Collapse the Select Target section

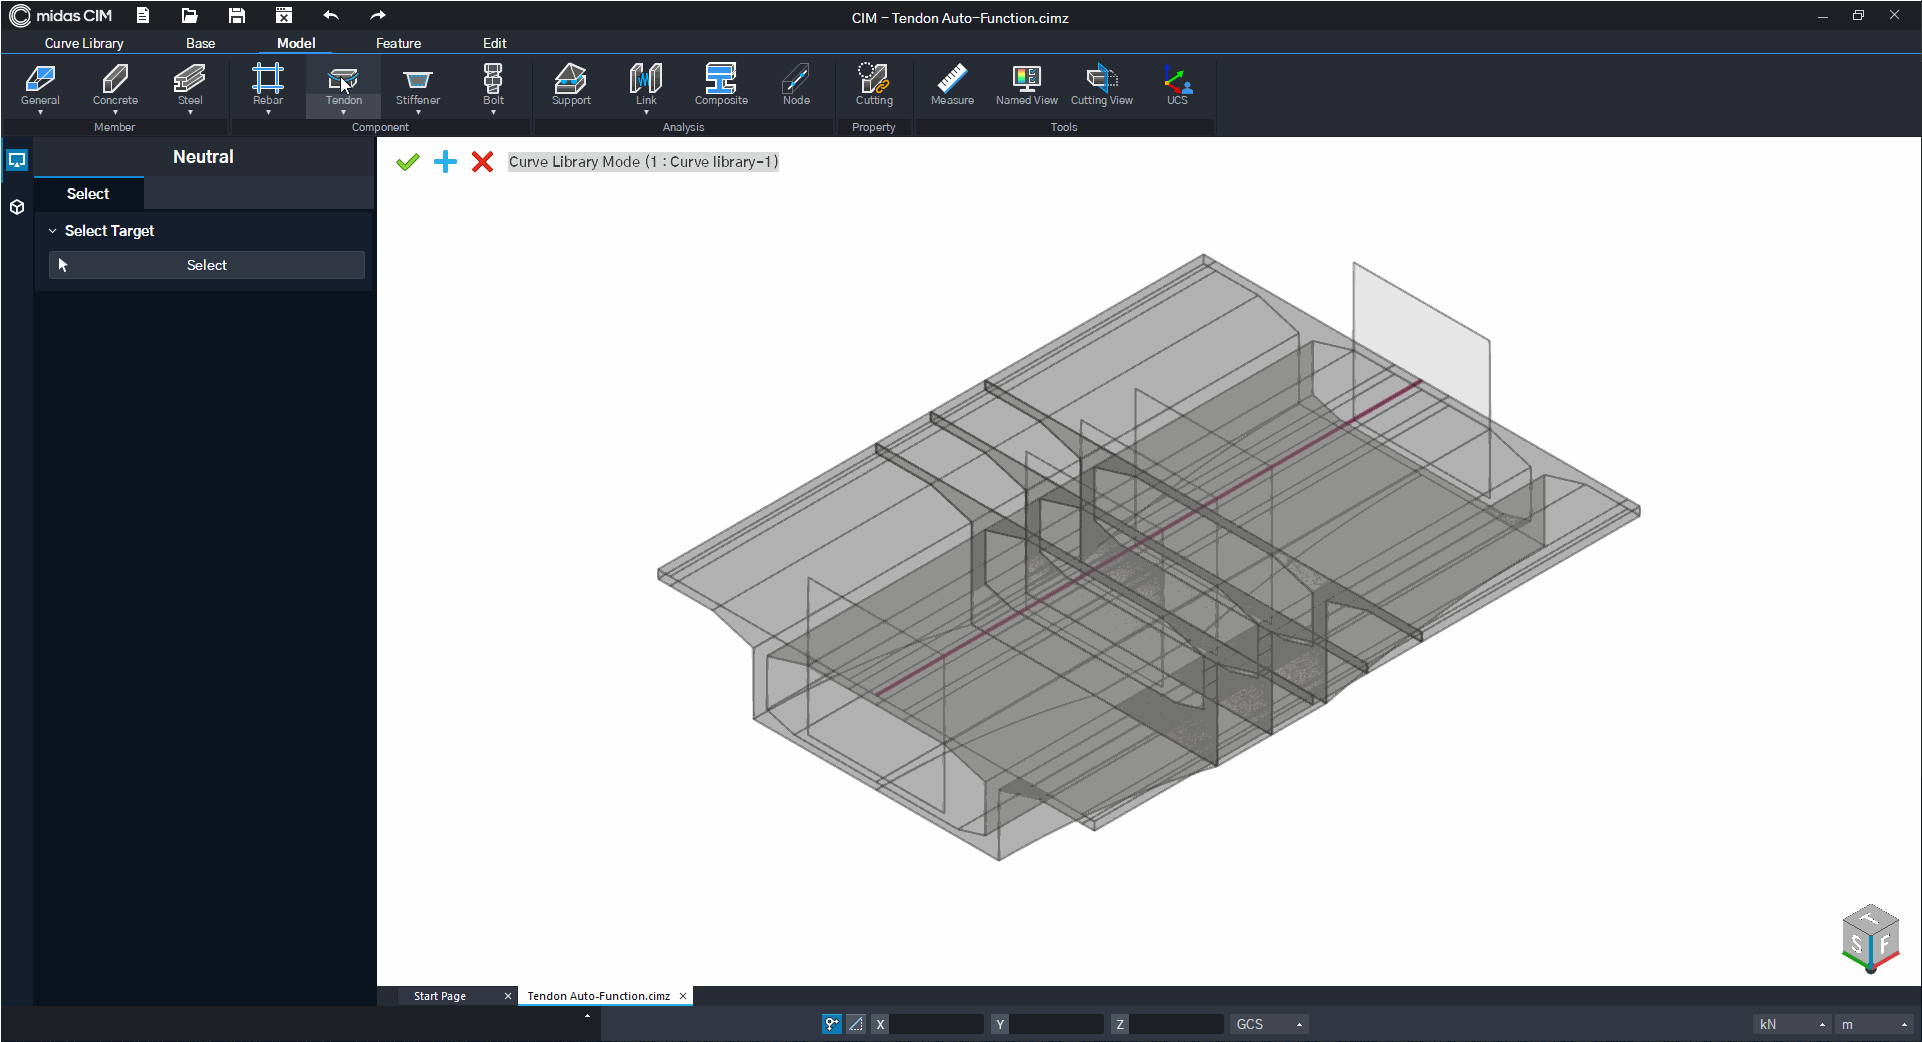[x=53, y=231]
